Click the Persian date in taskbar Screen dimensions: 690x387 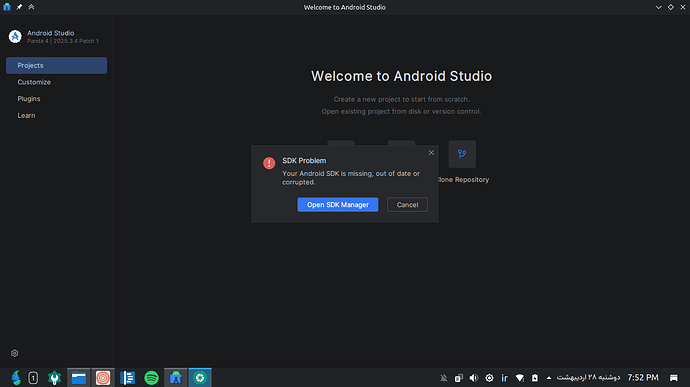(588, 377)
